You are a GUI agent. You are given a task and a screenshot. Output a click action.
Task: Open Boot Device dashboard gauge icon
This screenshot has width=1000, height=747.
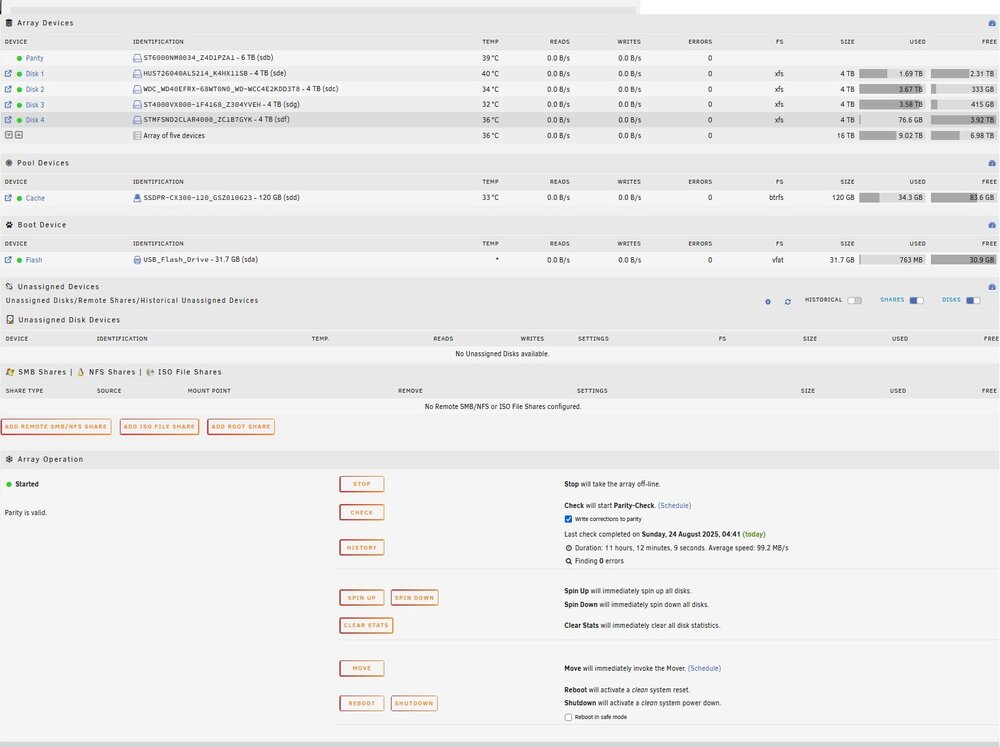point(992,225)
